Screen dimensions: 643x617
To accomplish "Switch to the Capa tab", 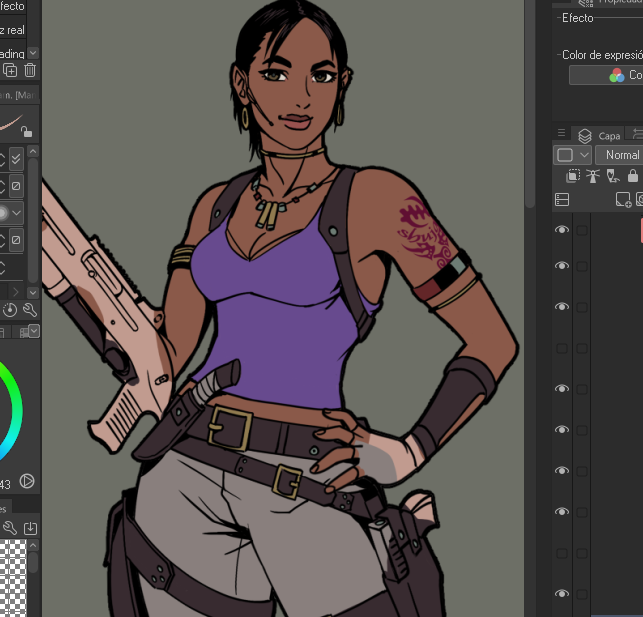I will pos(600,136).
